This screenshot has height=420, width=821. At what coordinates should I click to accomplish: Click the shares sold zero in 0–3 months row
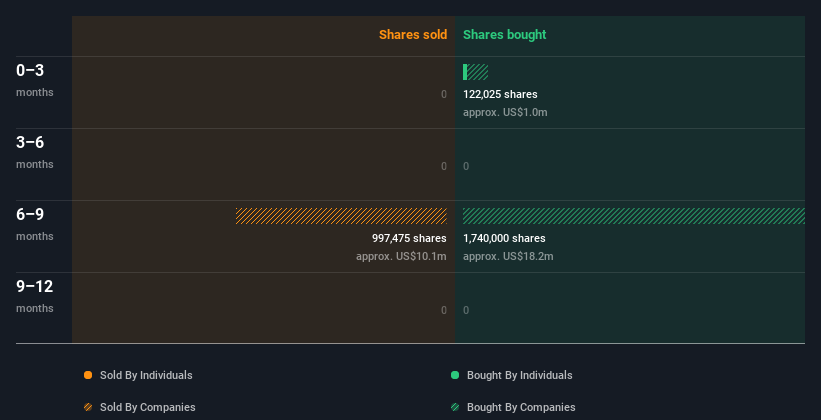[444, 94]
